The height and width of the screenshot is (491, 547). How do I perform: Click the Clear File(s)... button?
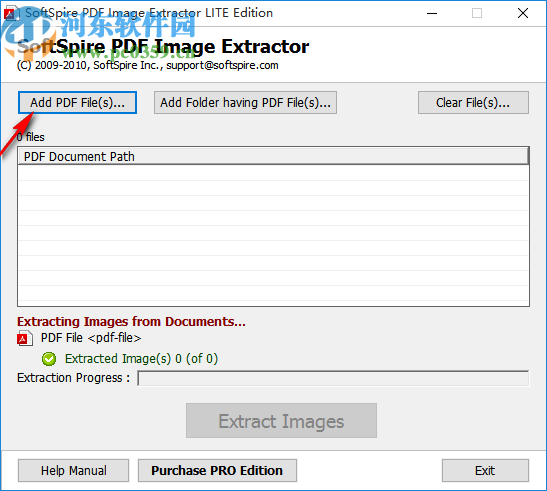click(473, 103)
